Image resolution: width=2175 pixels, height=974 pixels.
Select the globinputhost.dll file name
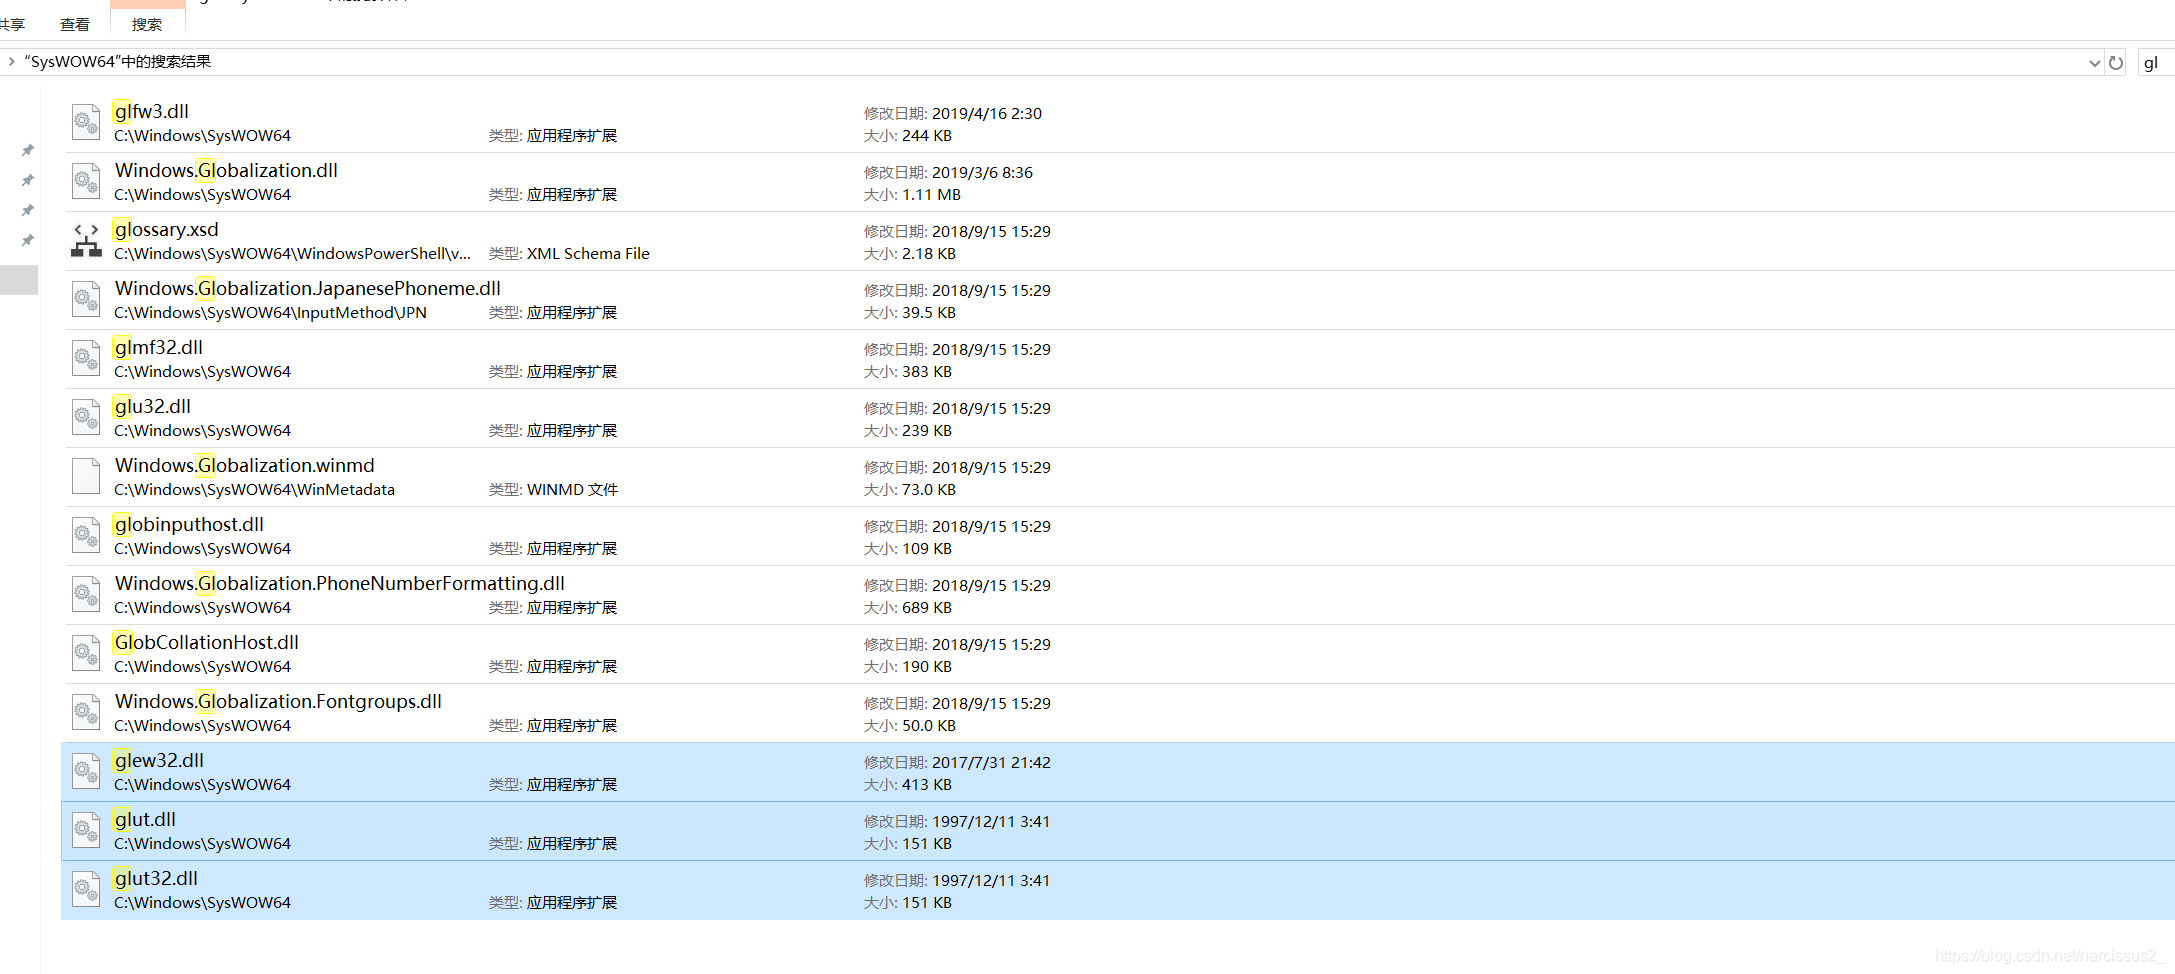[x=189, y=524]
